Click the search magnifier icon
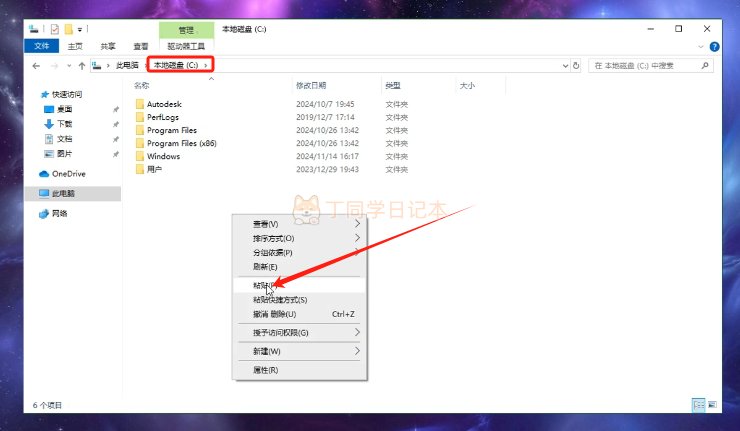Screen dimensions: 740x431 [705, 66]
